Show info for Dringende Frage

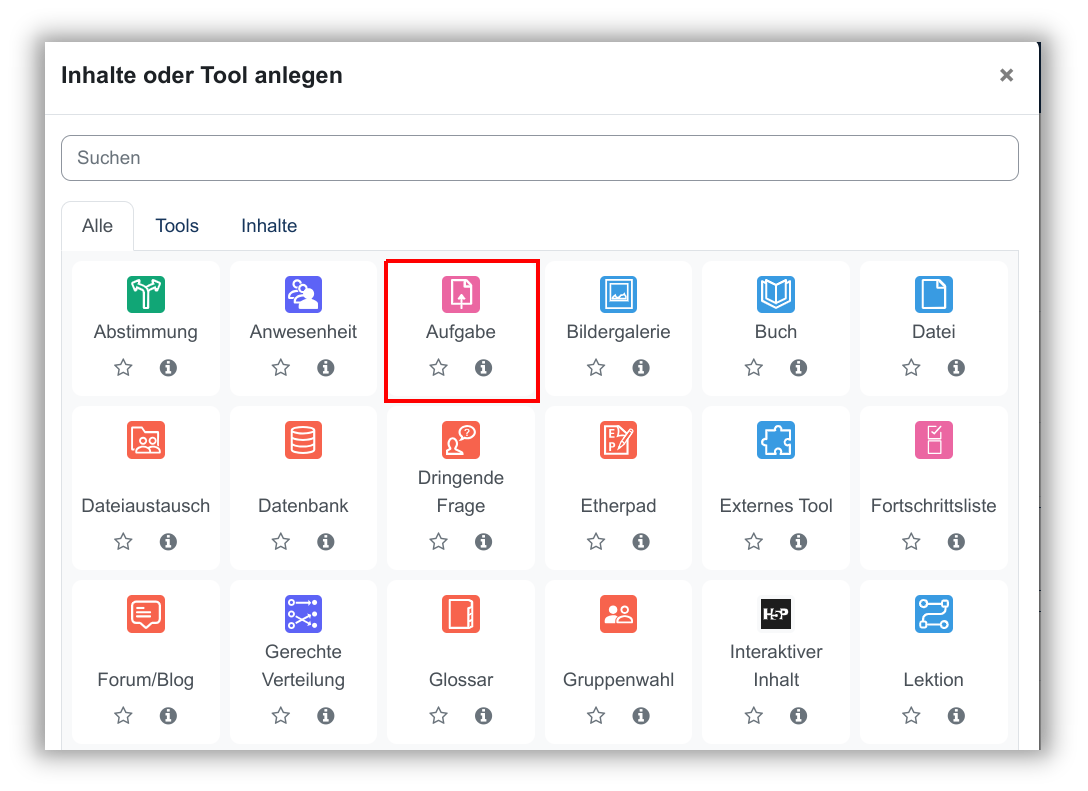[x=484, y=542]
